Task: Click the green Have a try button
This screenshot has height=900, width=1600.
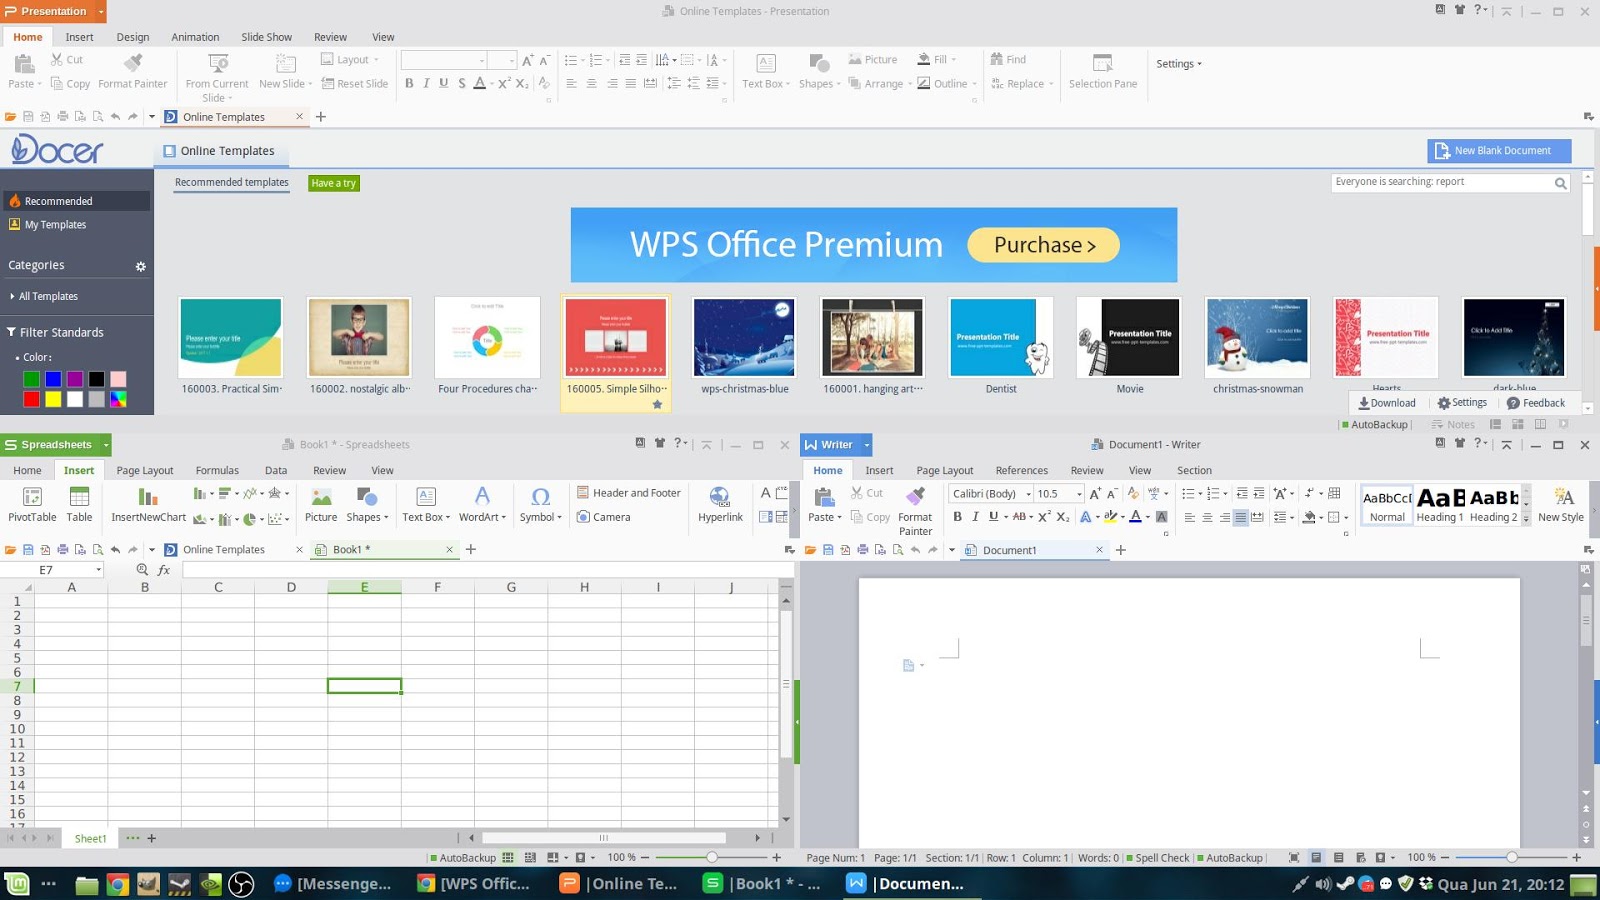Action: point(334,183)
